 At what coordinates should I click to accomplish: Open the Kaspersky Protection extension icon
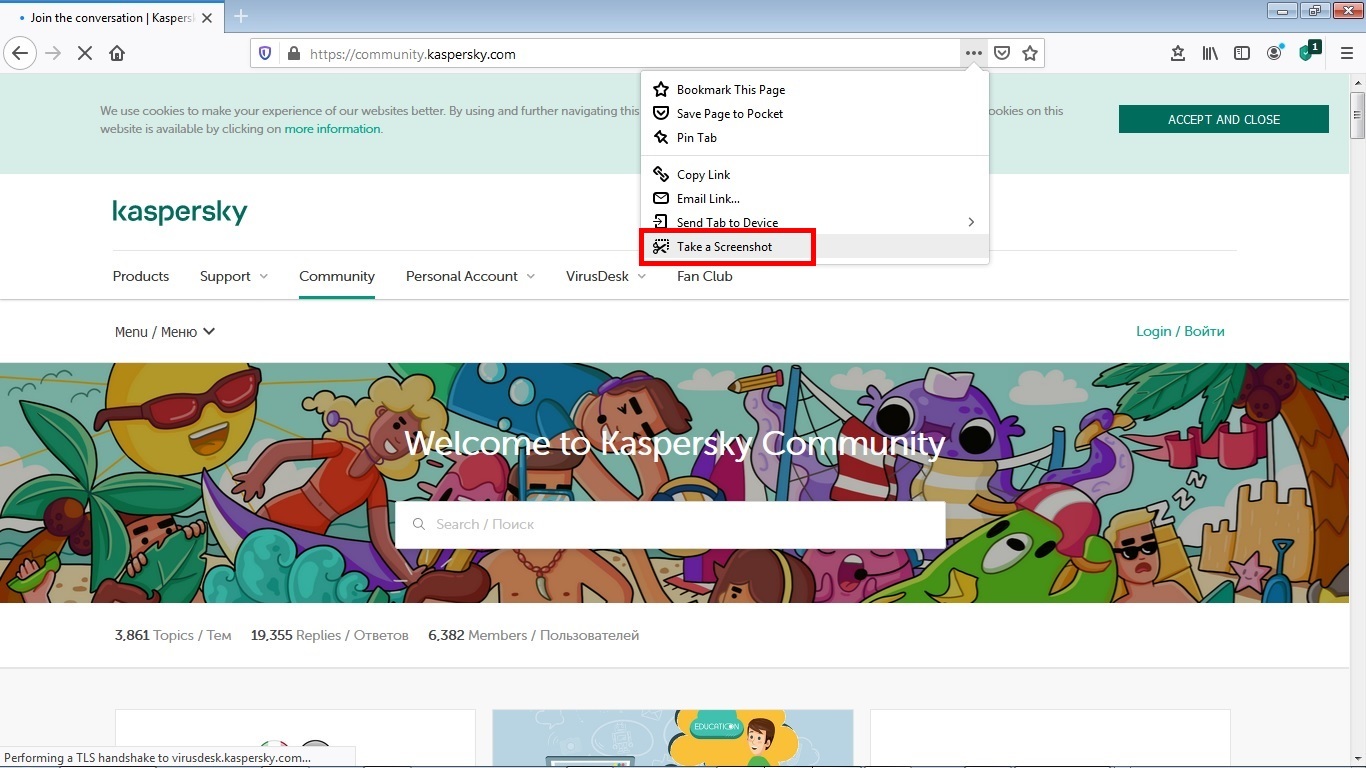click(x=1308, y=52)
